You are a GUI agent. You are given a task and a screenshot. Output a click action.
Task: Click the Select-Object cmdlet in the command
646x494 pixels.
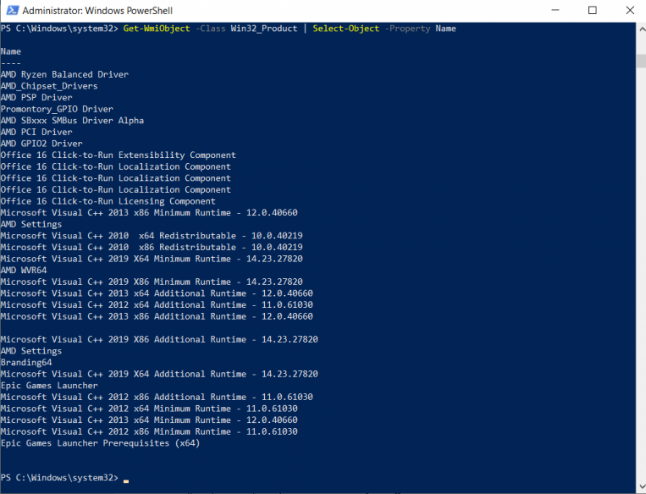(346, 28)
